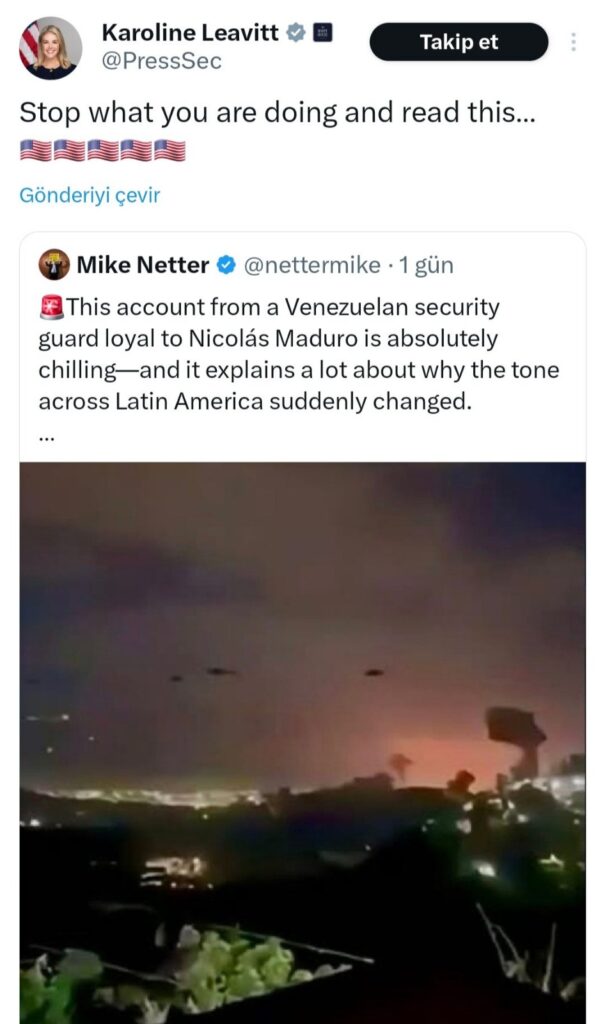The image size is (605, 1024).
Task: Open quoted text about Venezuelan security guard
Action: pyautogui.click(x=298, y=354)
